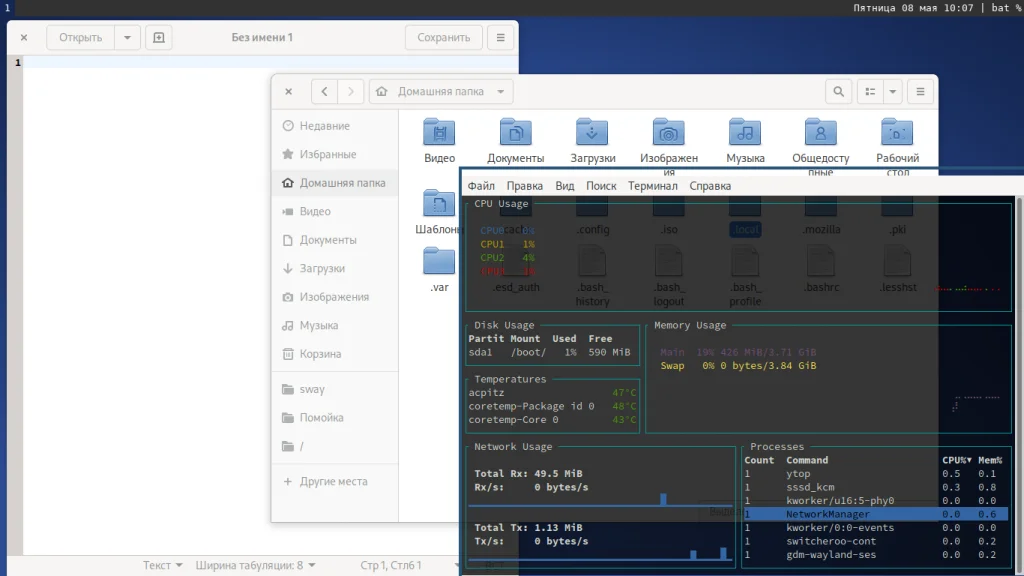Click the new document icon in text editor
This screenshot has width=1024, height=576.
point(158,38)
